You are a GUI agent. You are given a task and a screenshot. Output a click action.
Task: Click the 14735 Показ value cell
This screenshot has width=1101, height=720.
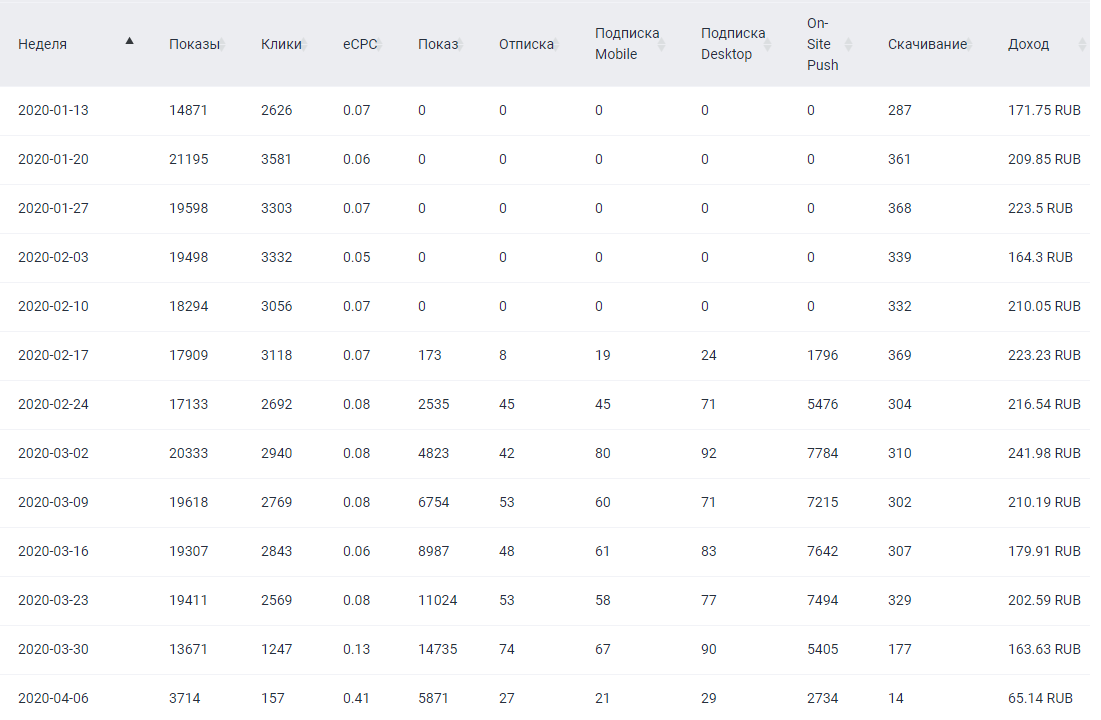pos(437,649)
